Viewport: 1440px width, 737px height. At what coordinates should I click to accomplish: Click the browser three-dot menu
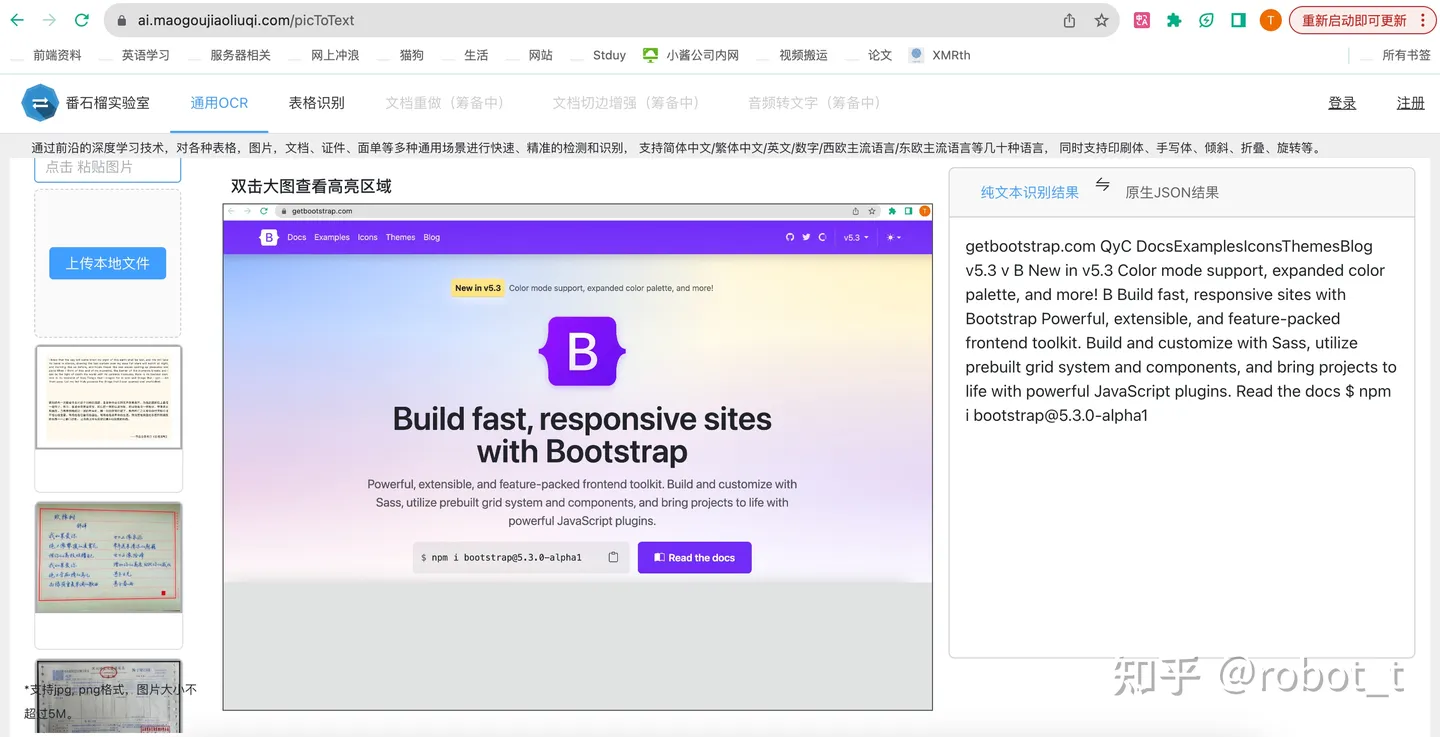pos(1422,20)
